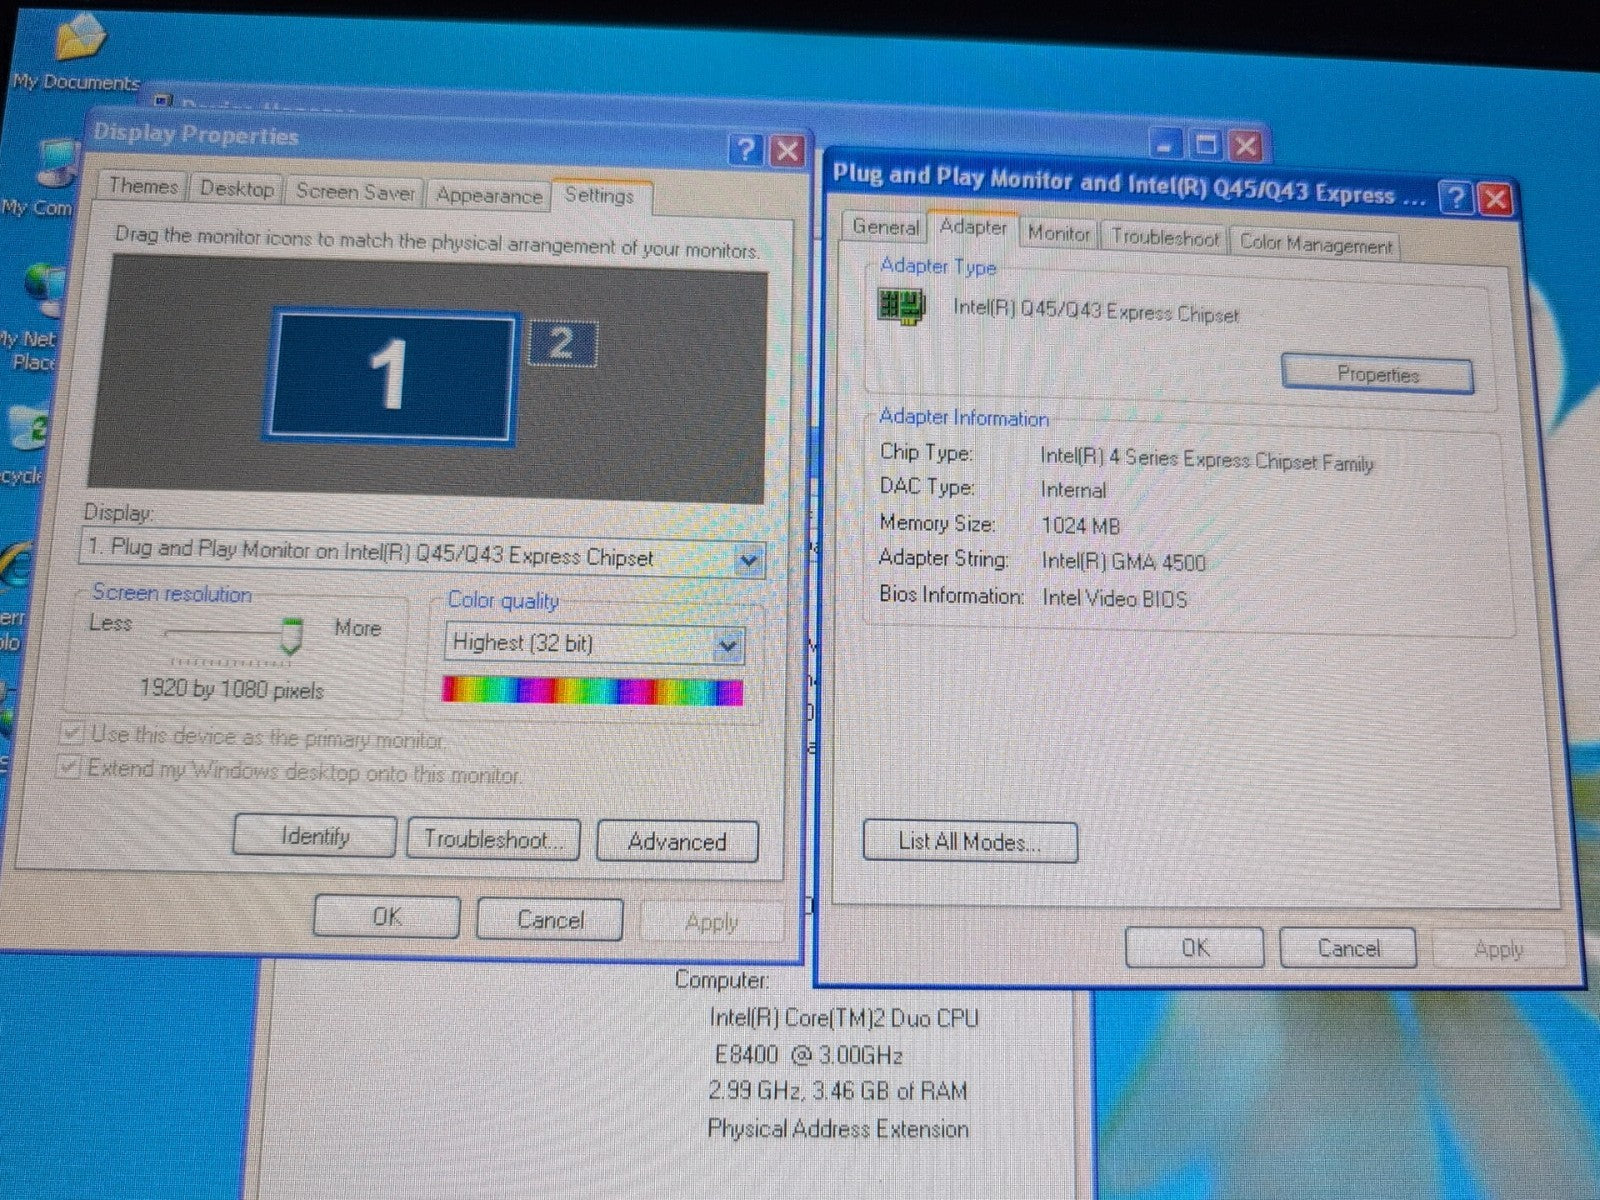
Task: Open the Display selection dropdown
Action: [x=422, y=556]
